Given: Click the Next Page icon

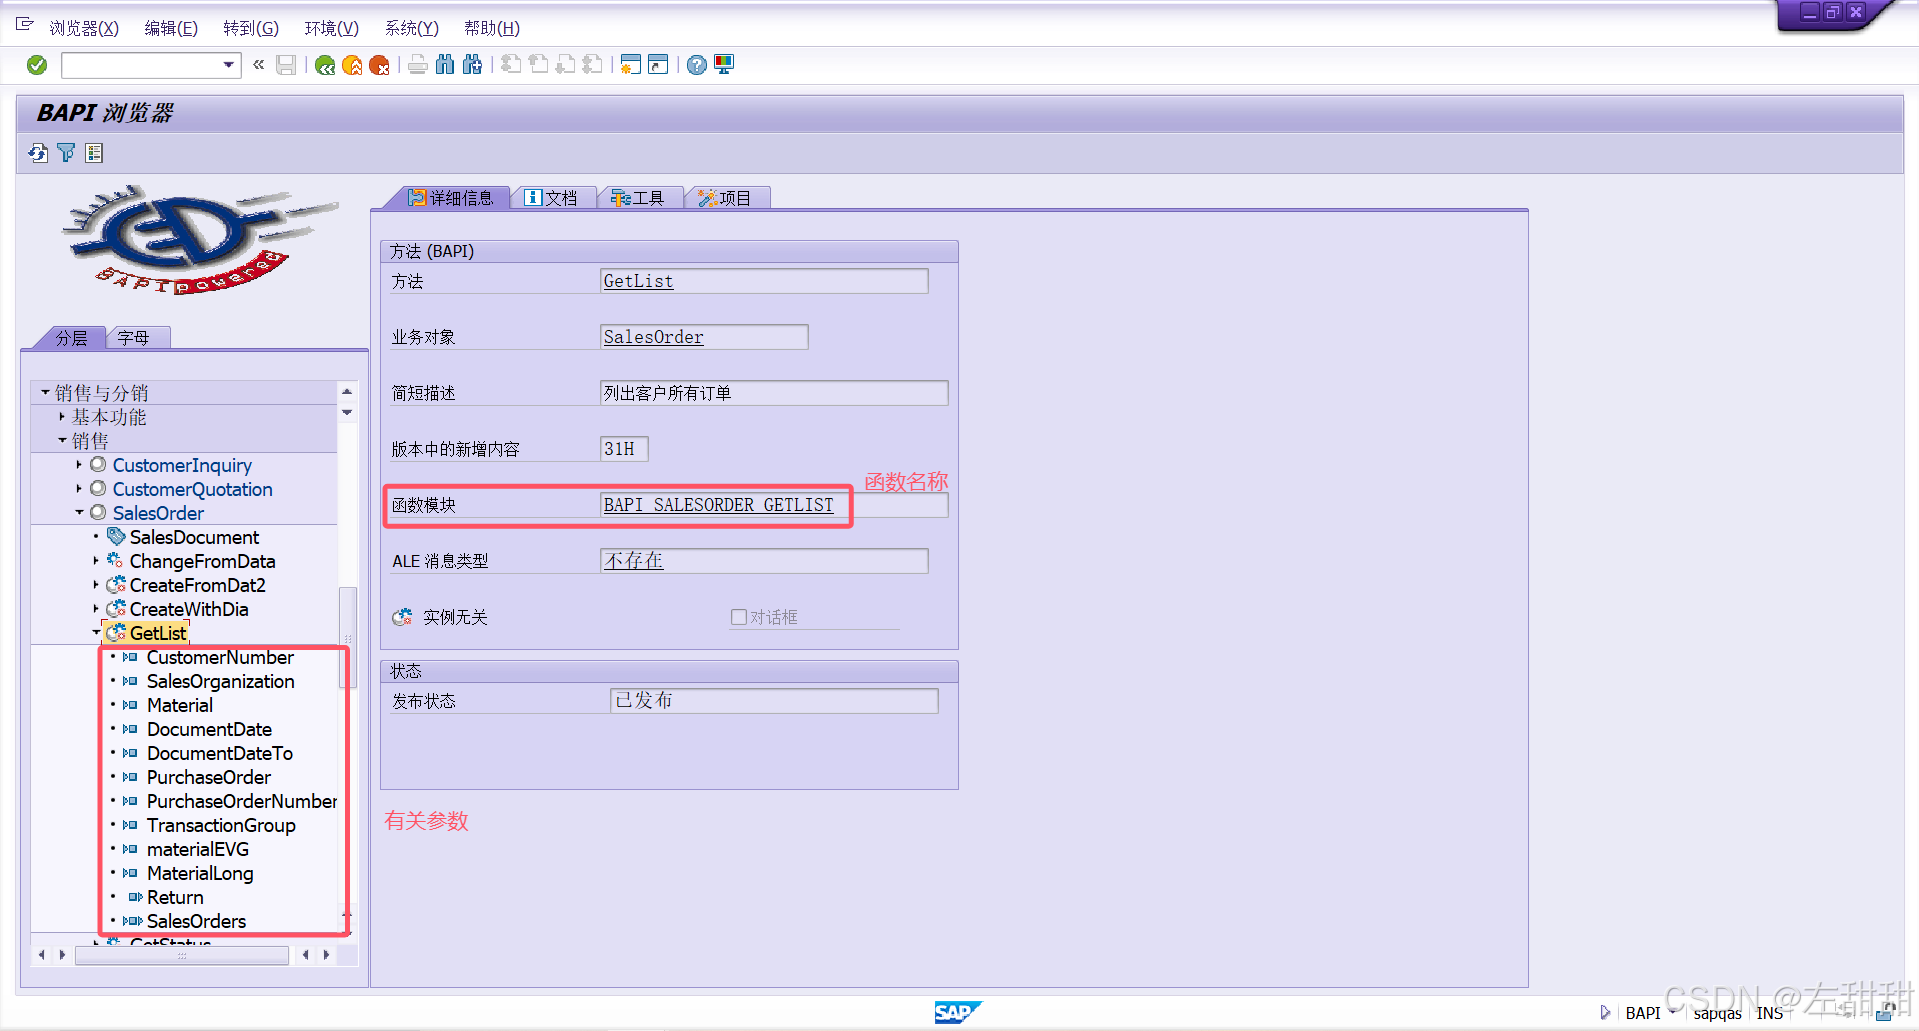Looking at the screenshot, I should coord(565,65).
